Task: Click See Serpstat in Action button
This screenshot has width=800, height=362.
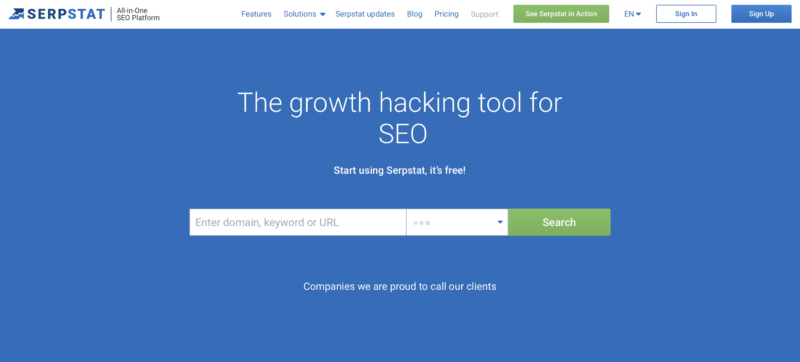Action: coord(561,14)
